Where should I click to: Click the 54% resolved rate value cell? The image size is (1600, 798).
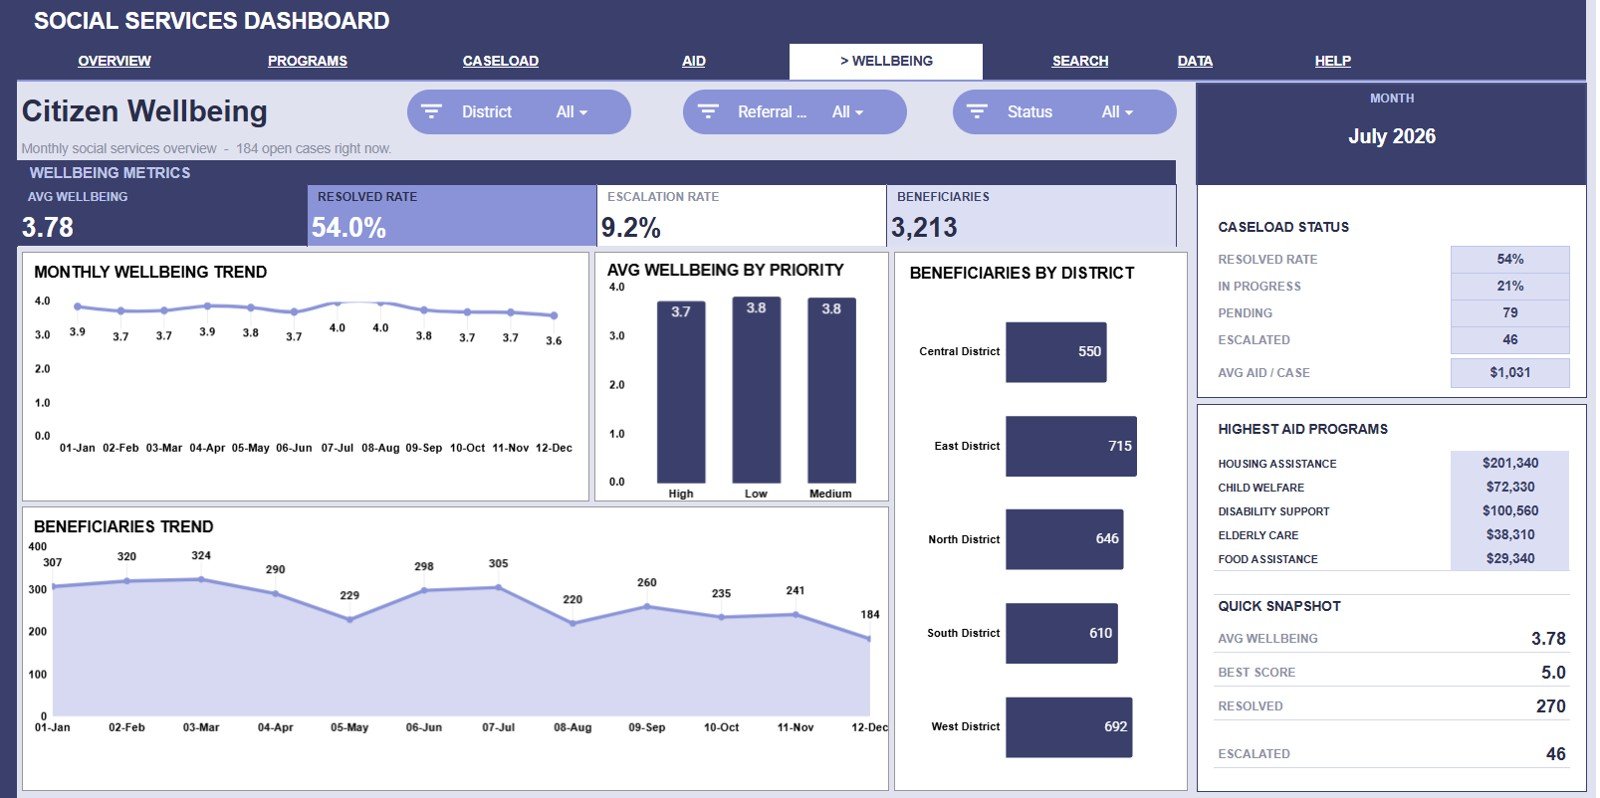pos(1510,259)
